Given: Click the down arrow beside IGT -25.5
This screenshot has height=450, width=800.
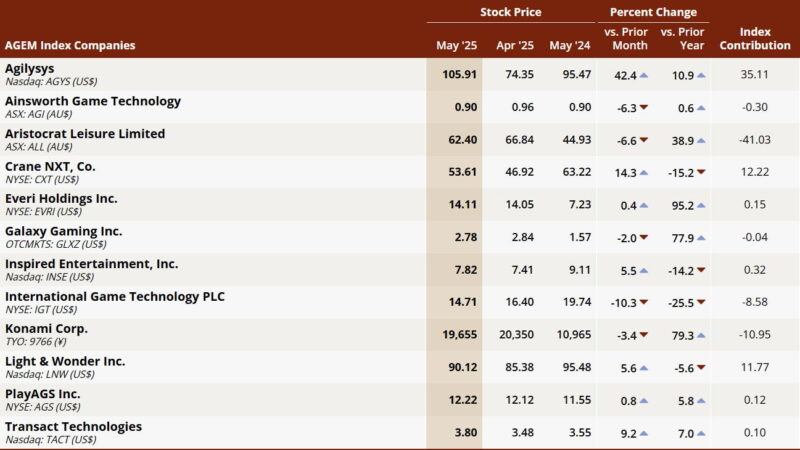Looking at the screenshot, I should pyautogui.click(x=701, y=303).
